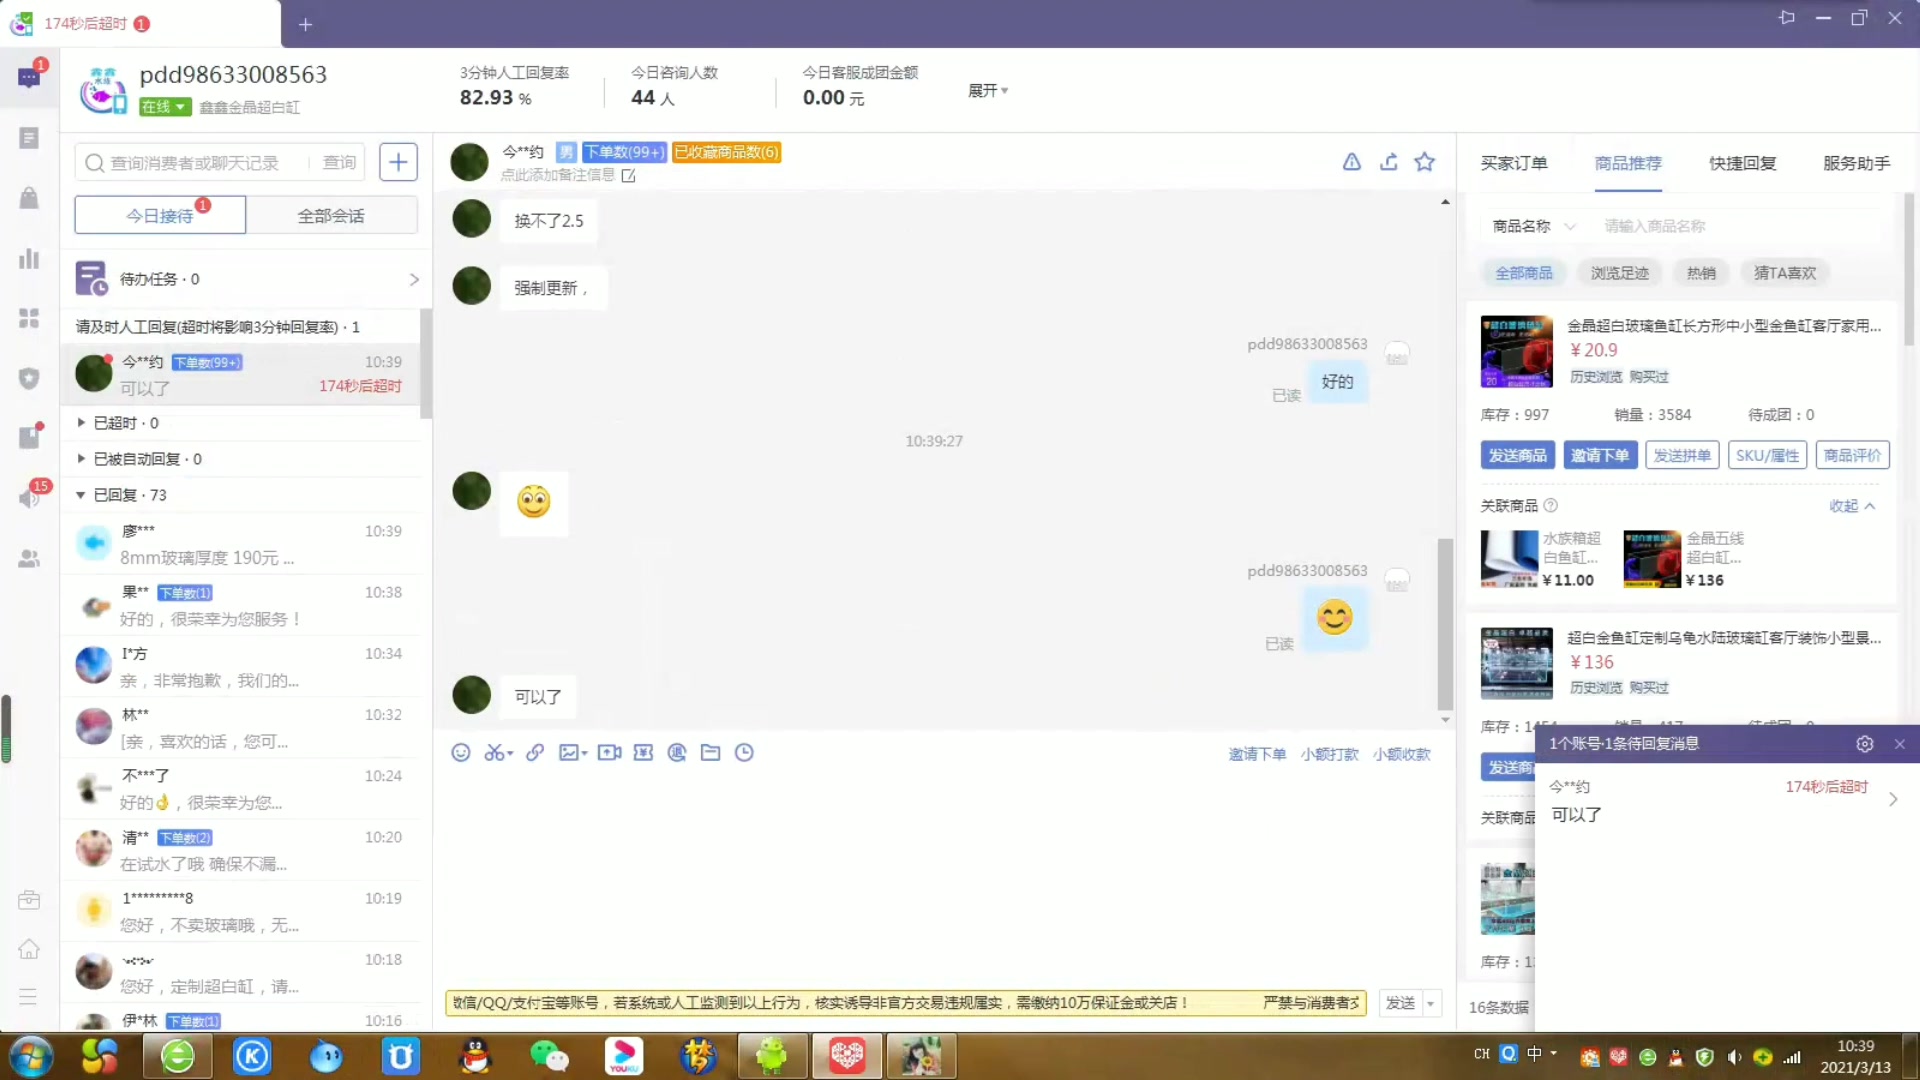Click the 小额打款 link
The height and width of the screenshot is (1080, 1920).
(1329, 754)
